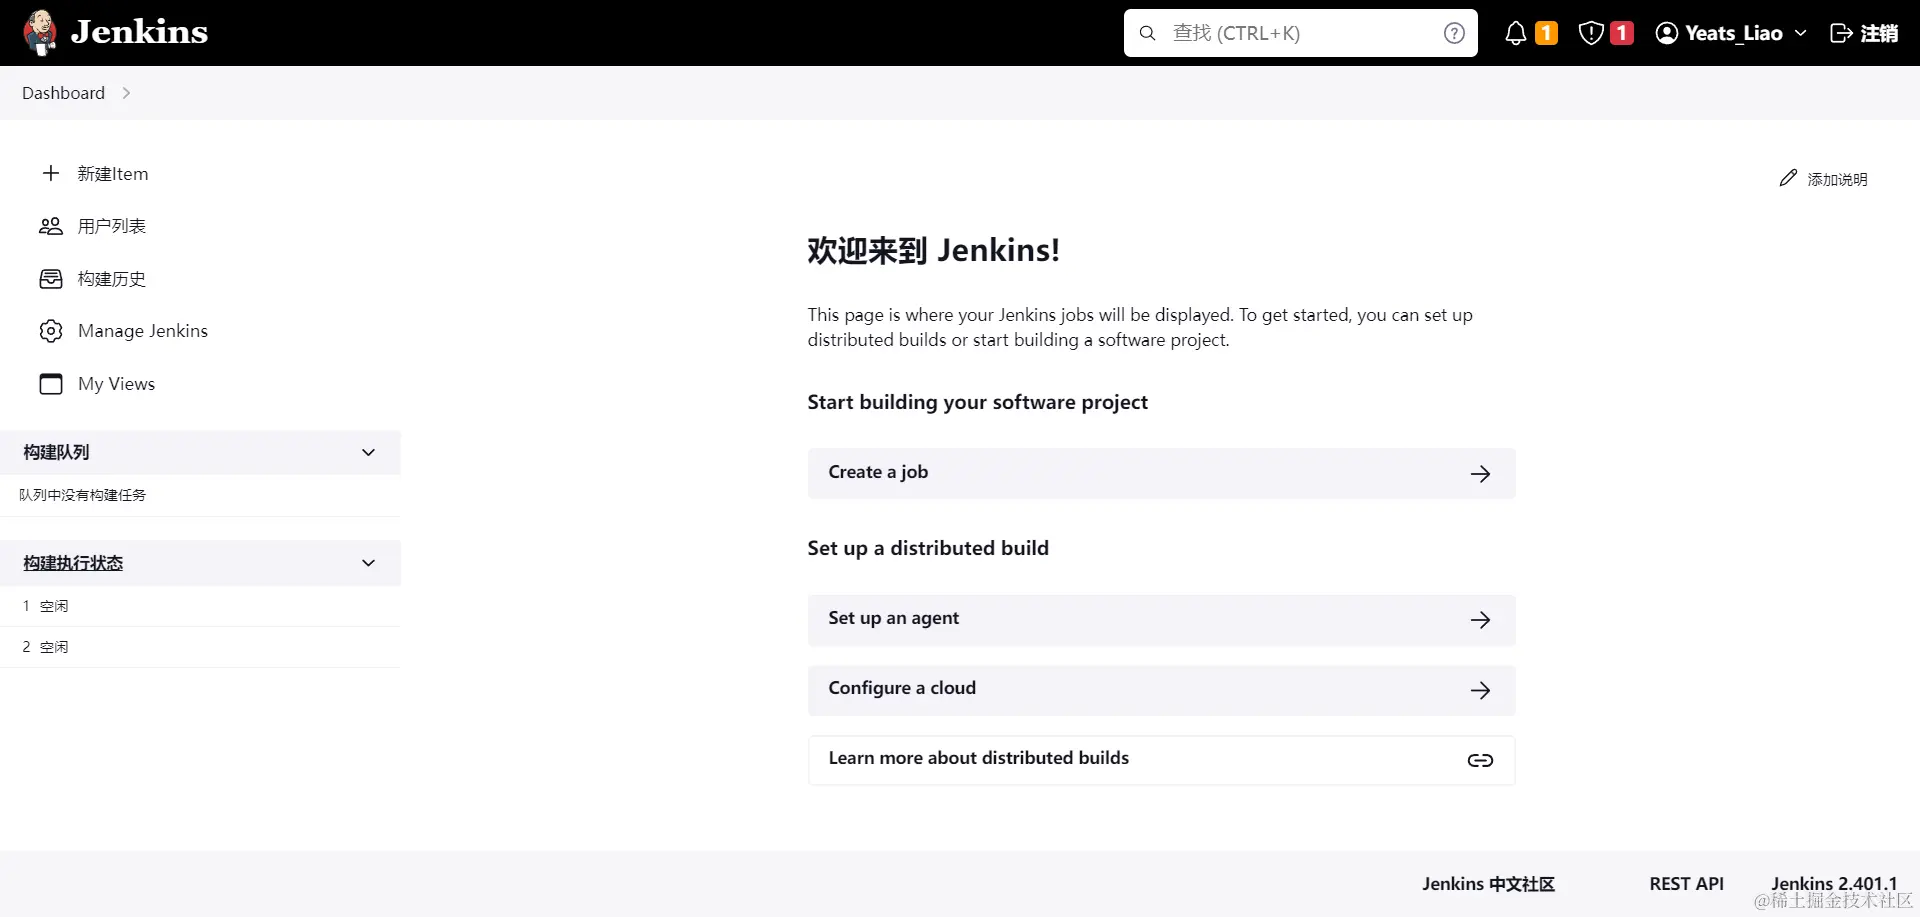
Task: Collapse the 构建执行状态 panel chevron
Action: 368,563
